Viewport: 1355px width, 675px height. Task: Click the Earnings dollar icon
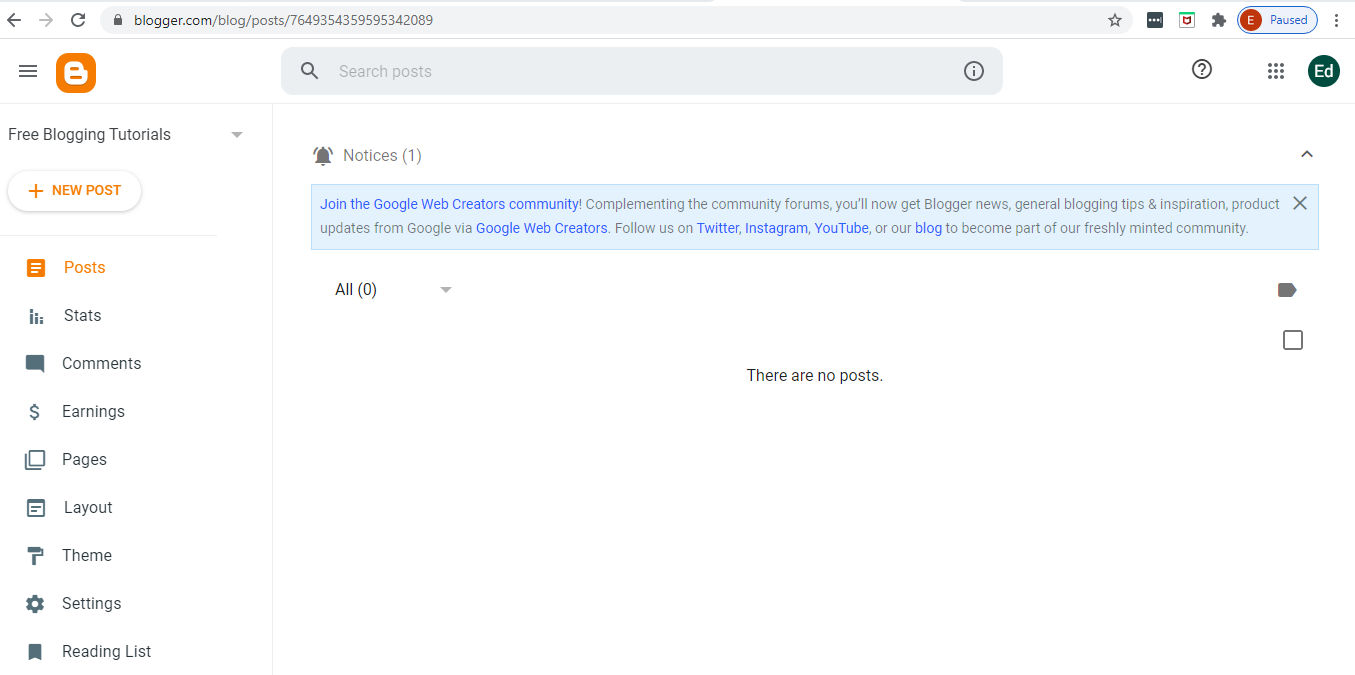tap(35, 412)
